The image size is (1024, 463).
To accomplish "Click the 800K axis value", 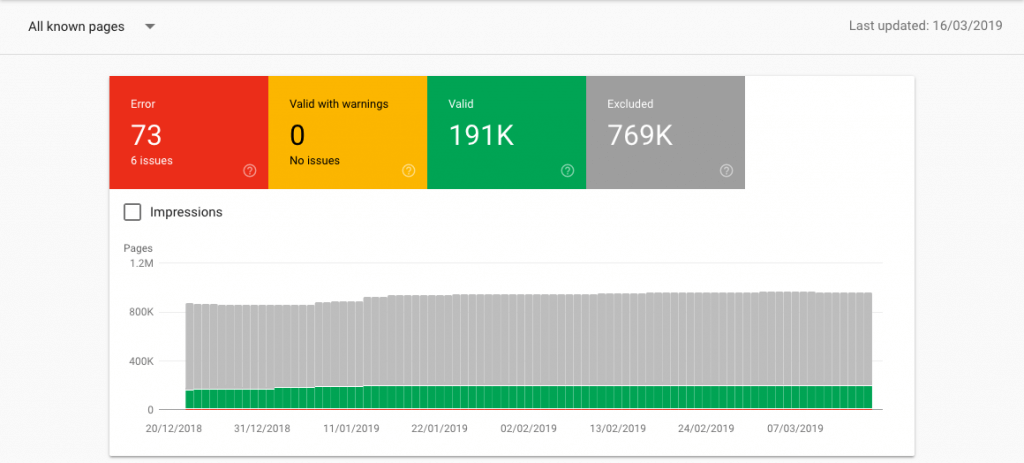I will [x=140, y=313].
